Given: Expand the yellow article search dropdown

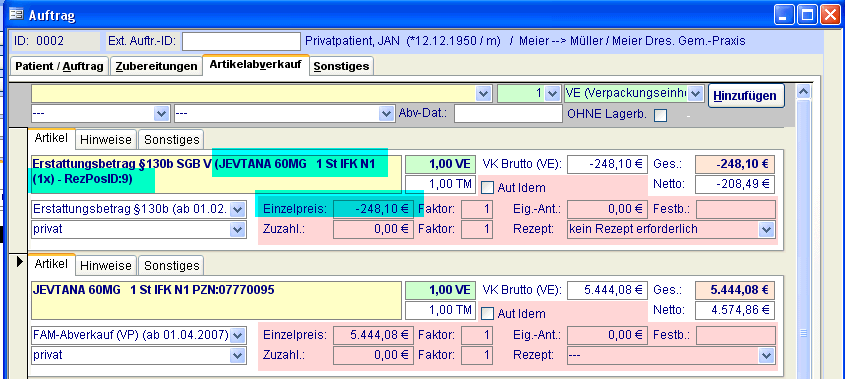Looking at the screenshot, I should [x=484, y=94].
